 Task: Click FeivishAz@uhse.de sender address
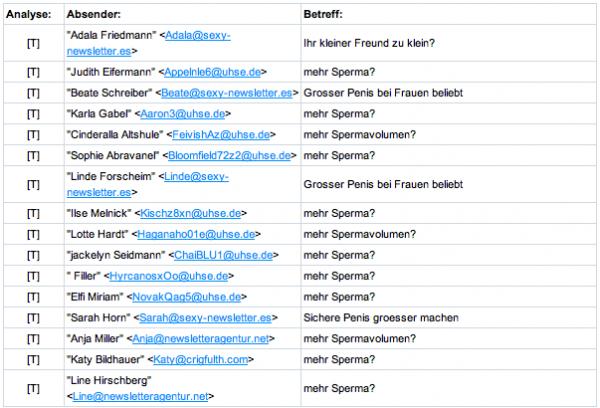coord(221,135)
